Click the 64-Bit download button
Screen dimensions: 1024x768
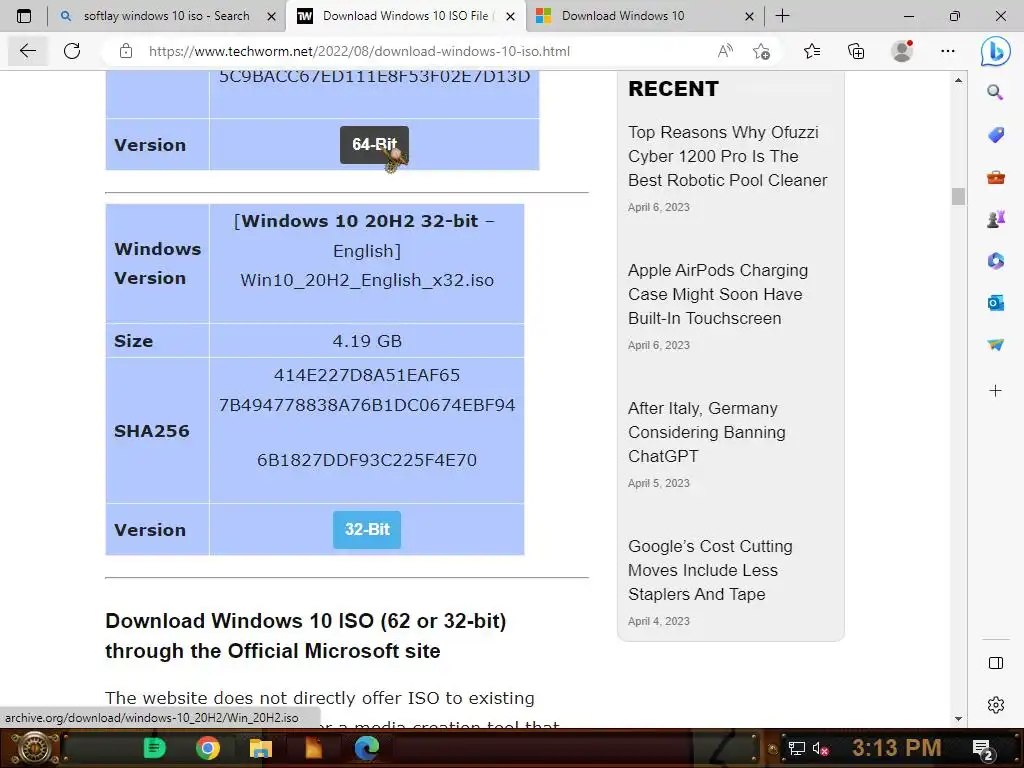tap(374, 144)
